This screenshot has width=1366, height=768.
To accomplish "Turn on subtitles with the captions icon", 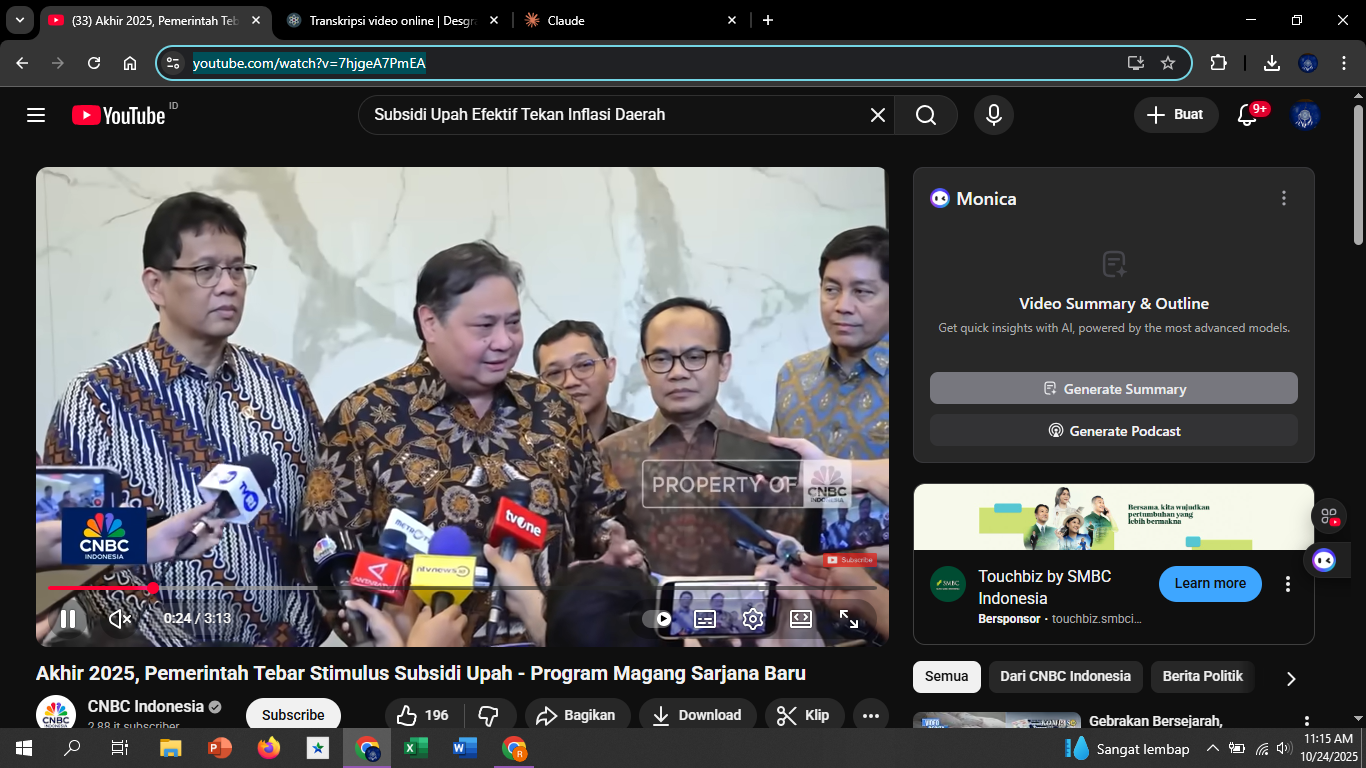I will 705,619.
